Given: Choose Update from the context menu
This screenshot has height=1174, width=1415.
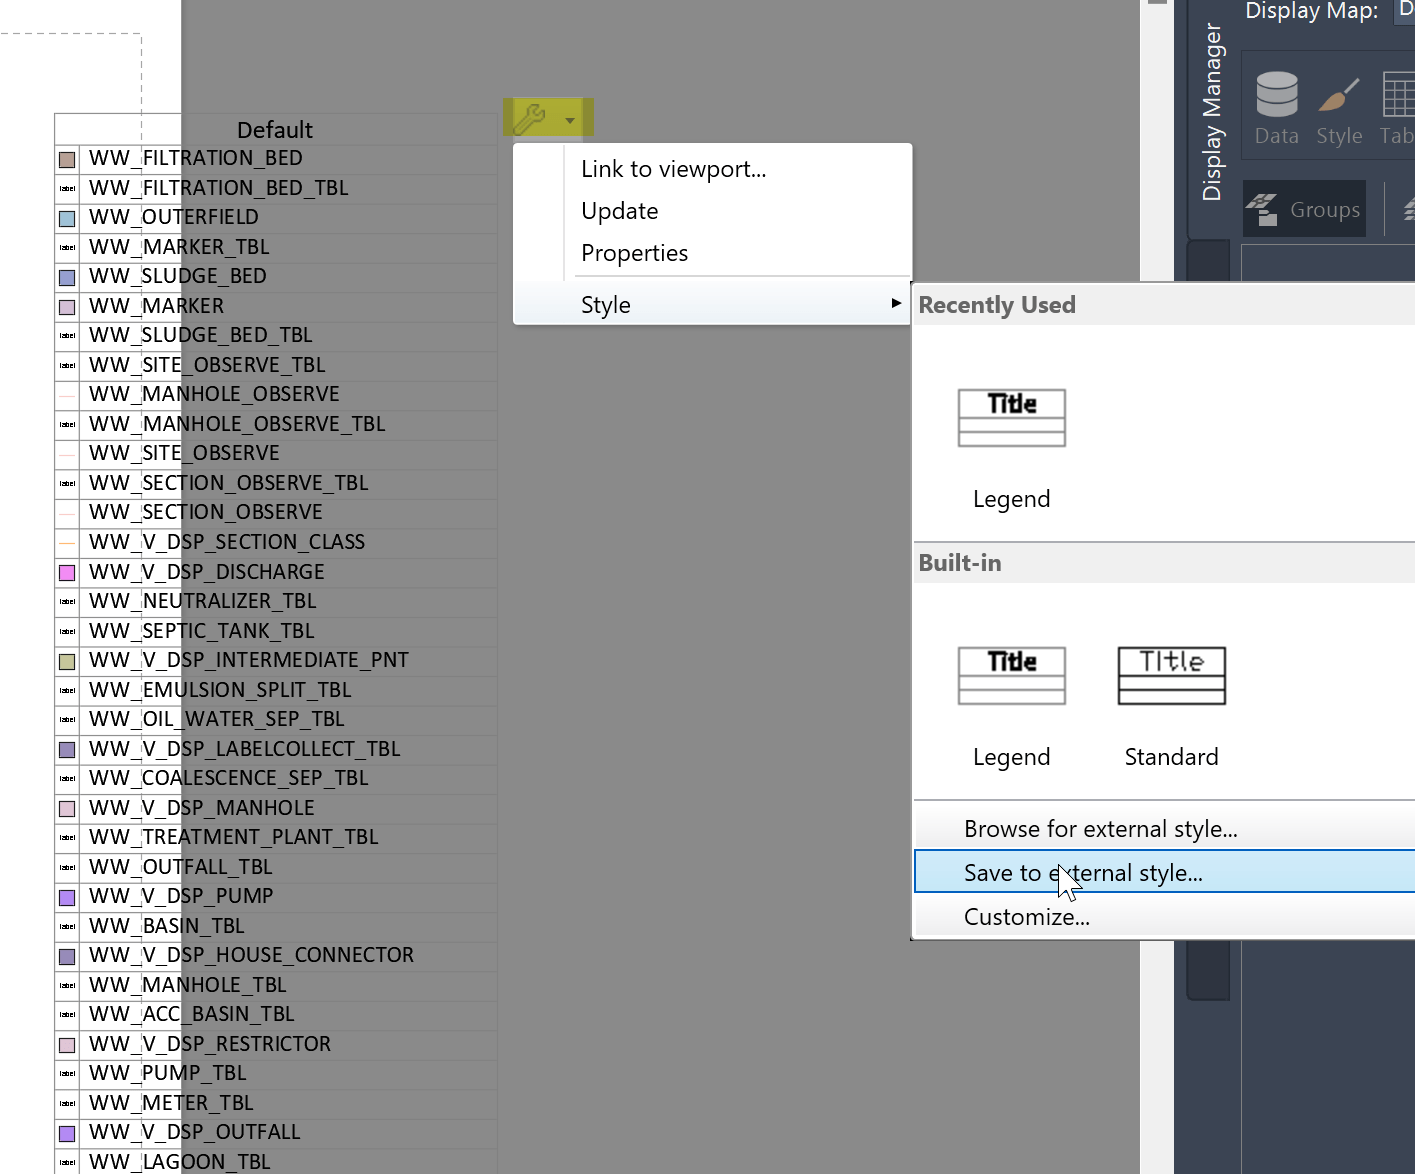Looking at the screenshot, I should tap(619, 211).
